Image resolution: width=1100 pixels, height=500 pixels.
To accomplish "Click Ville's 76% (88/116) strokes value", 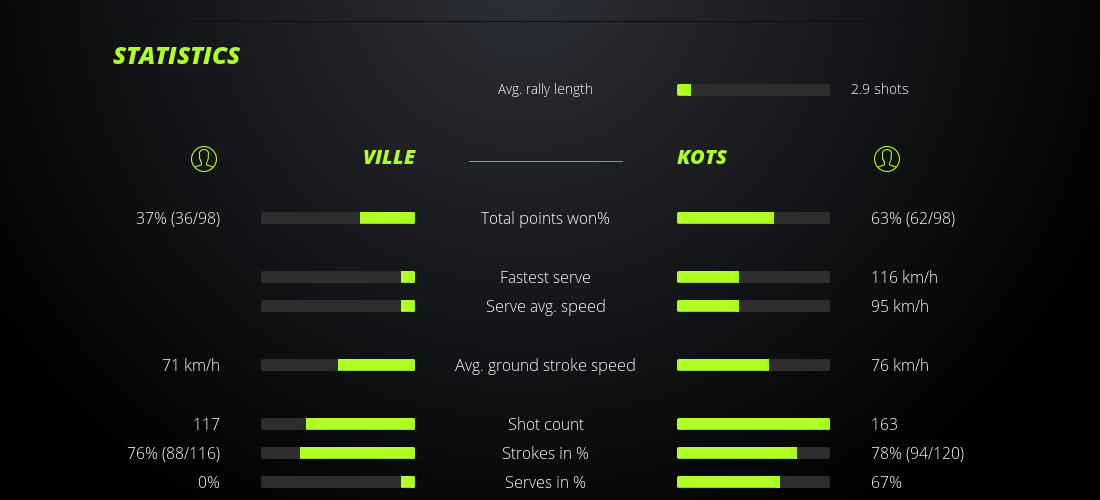I will click(x=174, y=453).
